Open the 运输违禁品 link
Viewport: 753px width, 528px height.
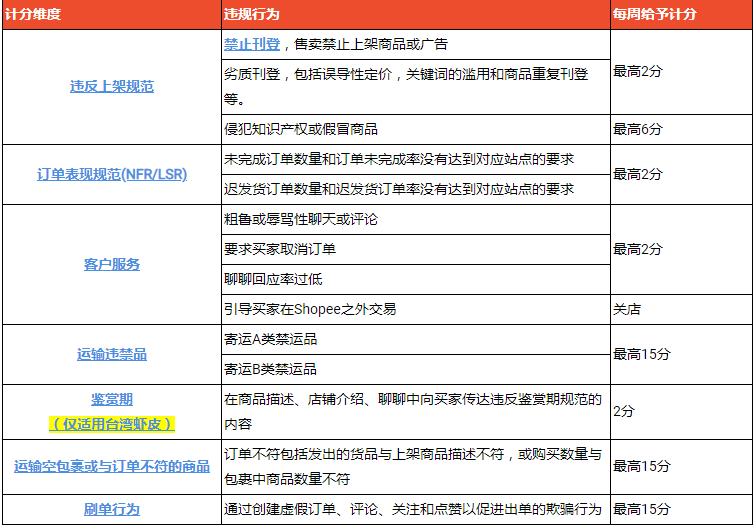111,354
